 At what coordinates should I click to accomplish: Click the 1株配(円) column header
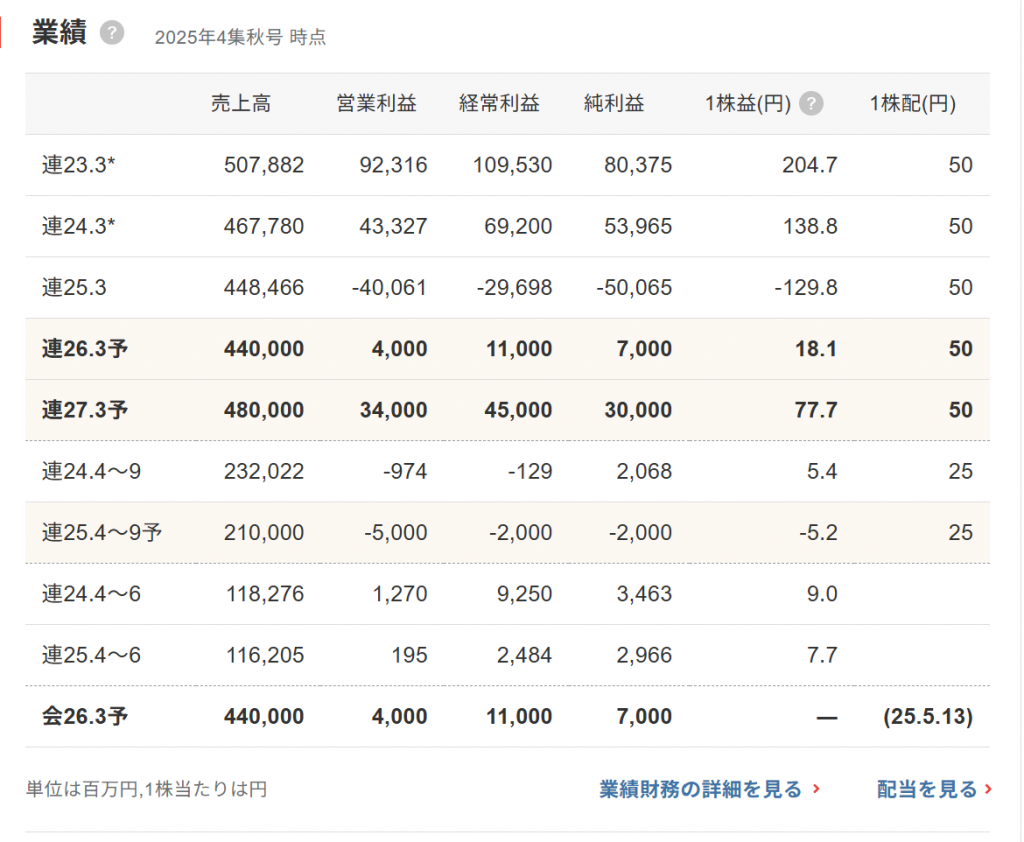(x=912, y=104)
